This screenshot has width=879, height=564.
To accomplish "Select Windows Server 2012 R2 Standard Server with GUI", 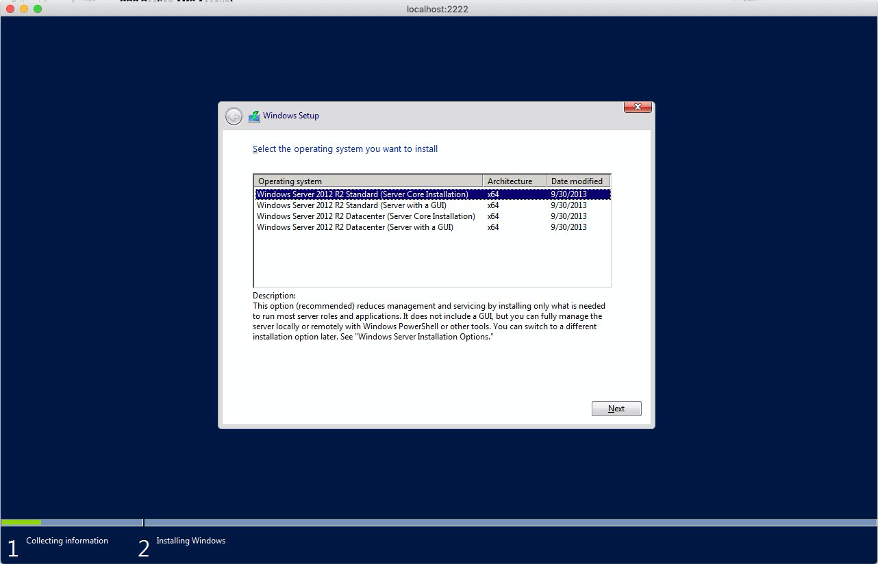I will [432, 205].
